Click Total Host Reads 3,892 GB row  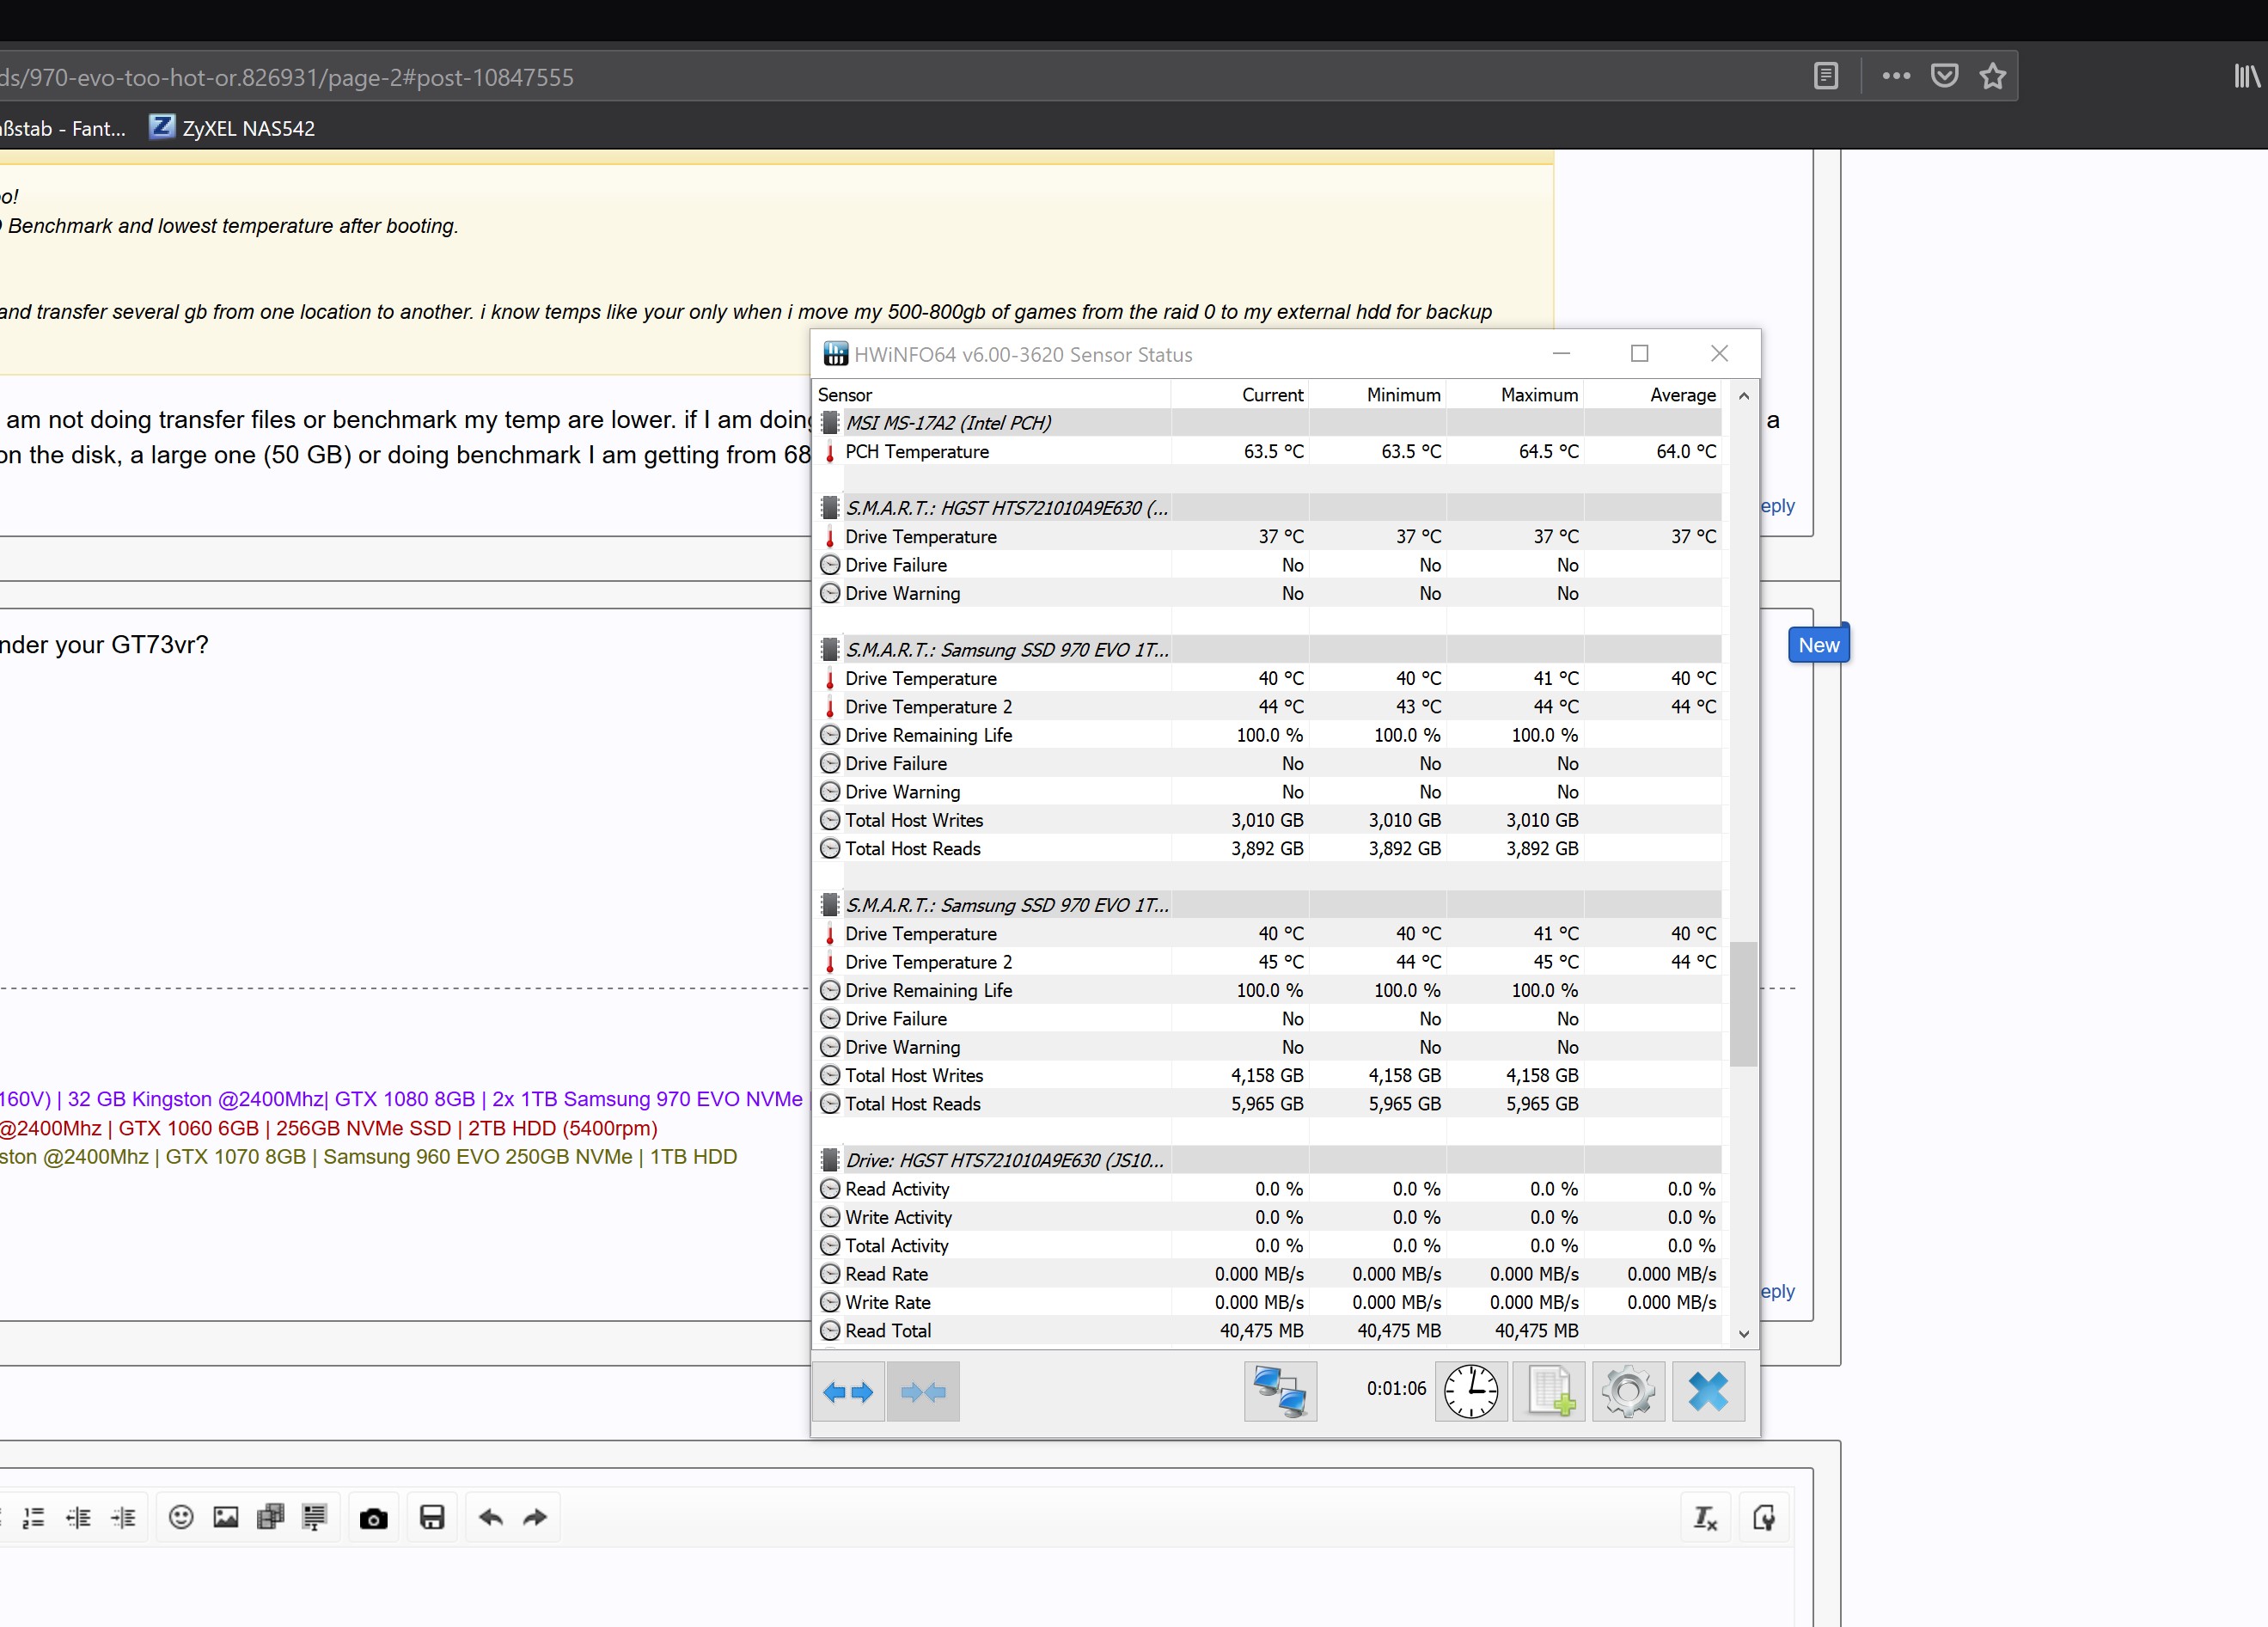pos(1268,848)
